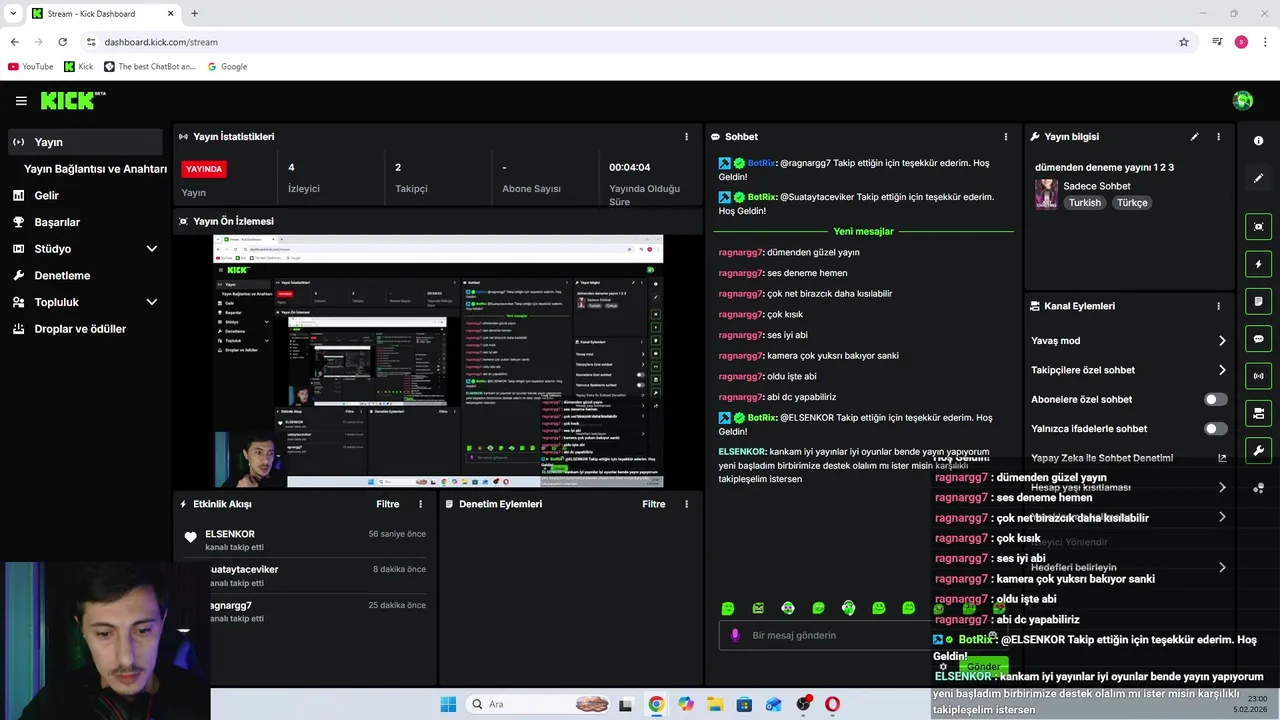
Task: Select Yayın in the left sidebar
Action: point(85,142)
